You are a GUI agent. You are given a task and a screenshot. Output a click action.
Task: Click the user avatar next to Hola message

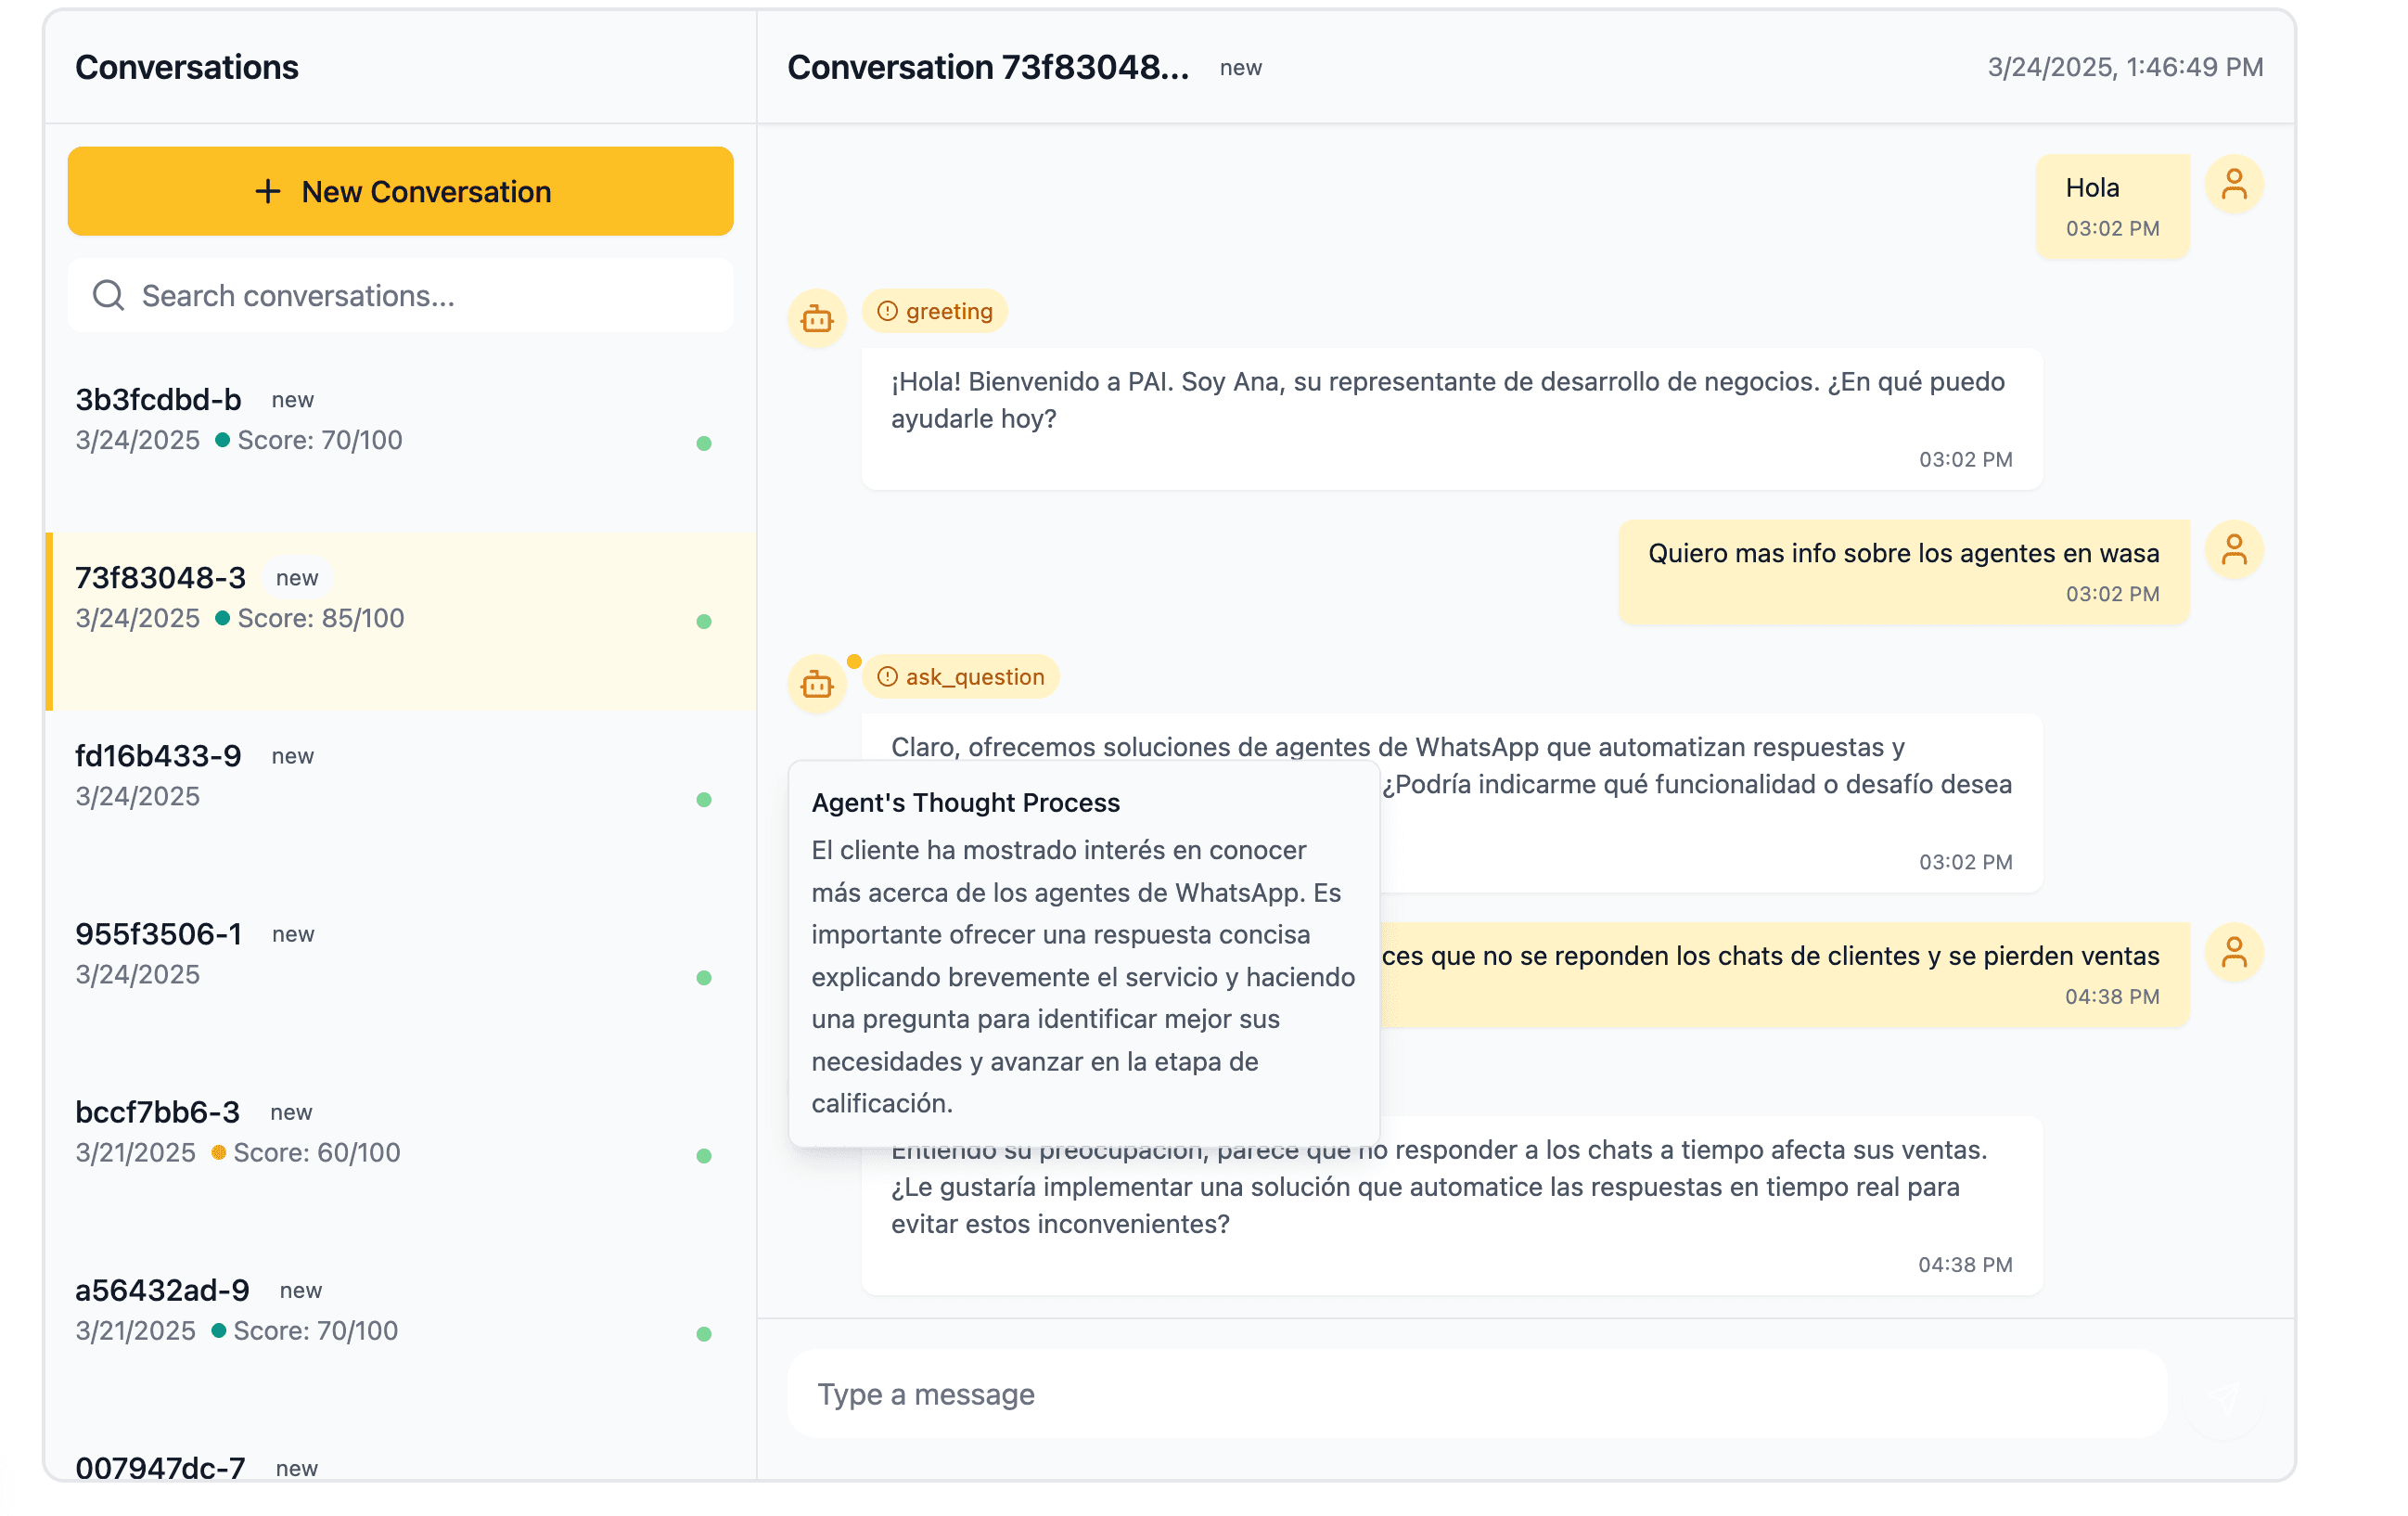pyautogui.click(x=2233, y=185)
